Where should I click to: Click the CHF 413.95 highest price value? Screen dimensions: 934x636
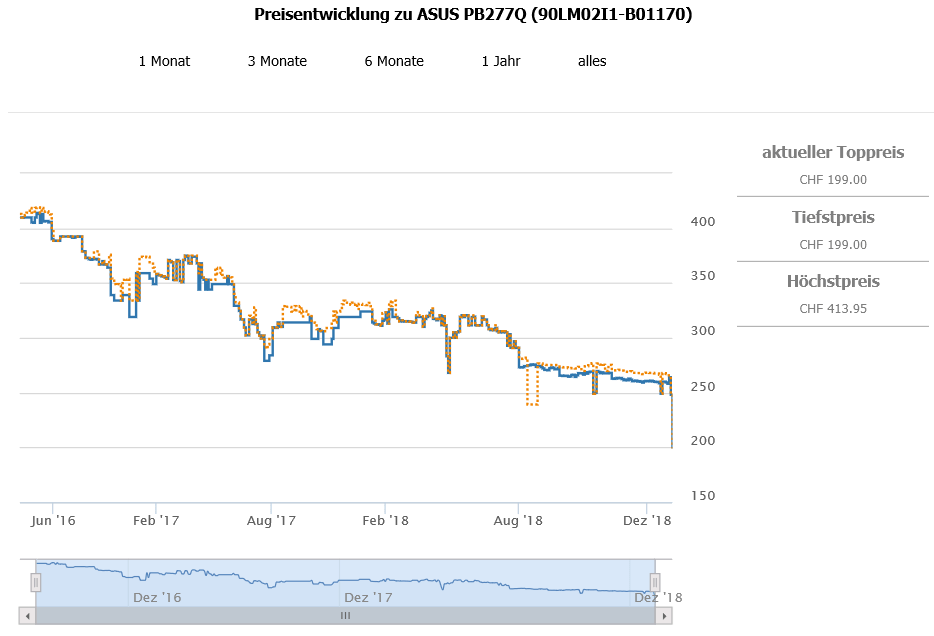tap(833, 309)
